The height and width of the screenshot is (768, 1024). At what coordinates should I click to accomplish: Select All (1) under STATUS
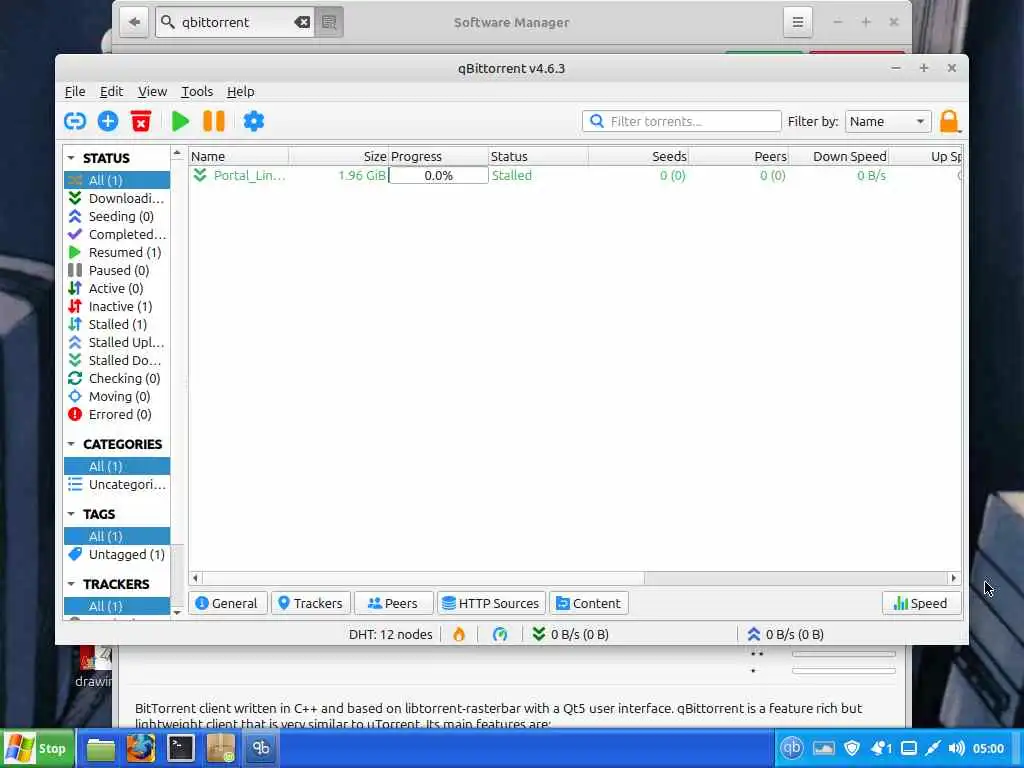click(x=117, y=180)
